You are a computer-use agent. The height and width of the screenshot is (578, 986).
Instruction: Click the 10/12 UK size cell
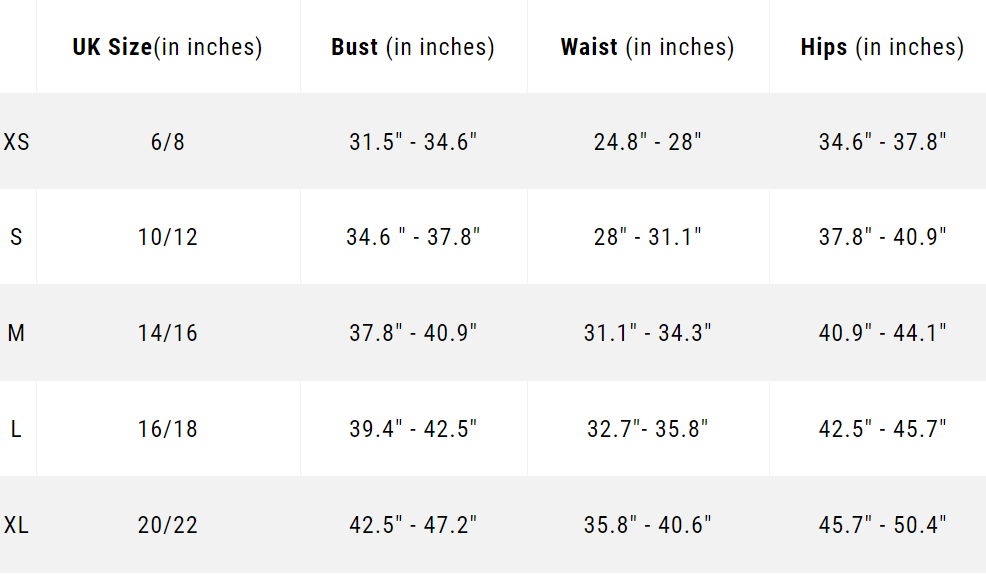tap(168, 237)
